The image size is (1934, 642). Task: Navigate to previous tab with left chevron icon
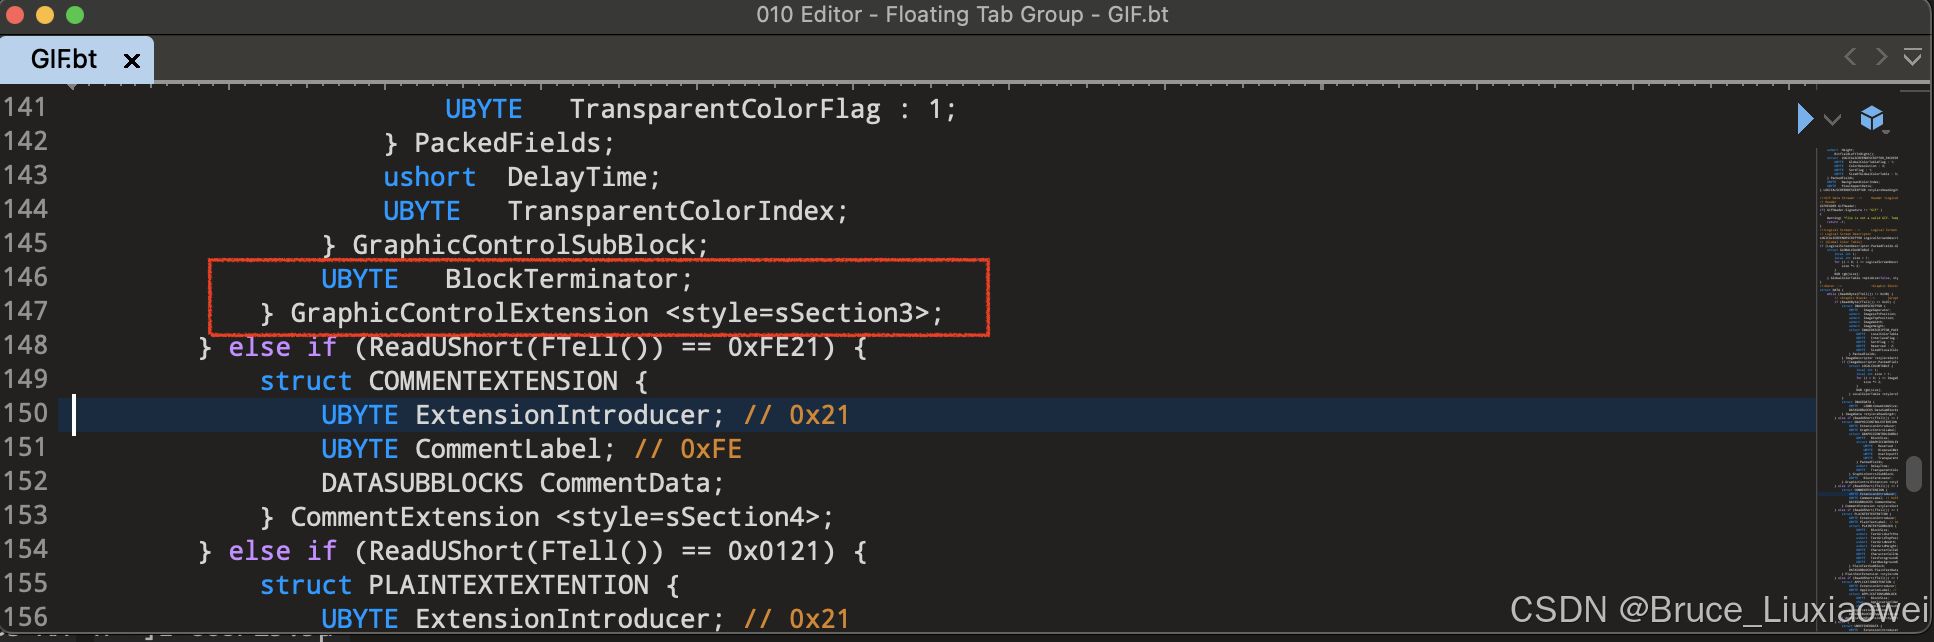point(1849,57)
